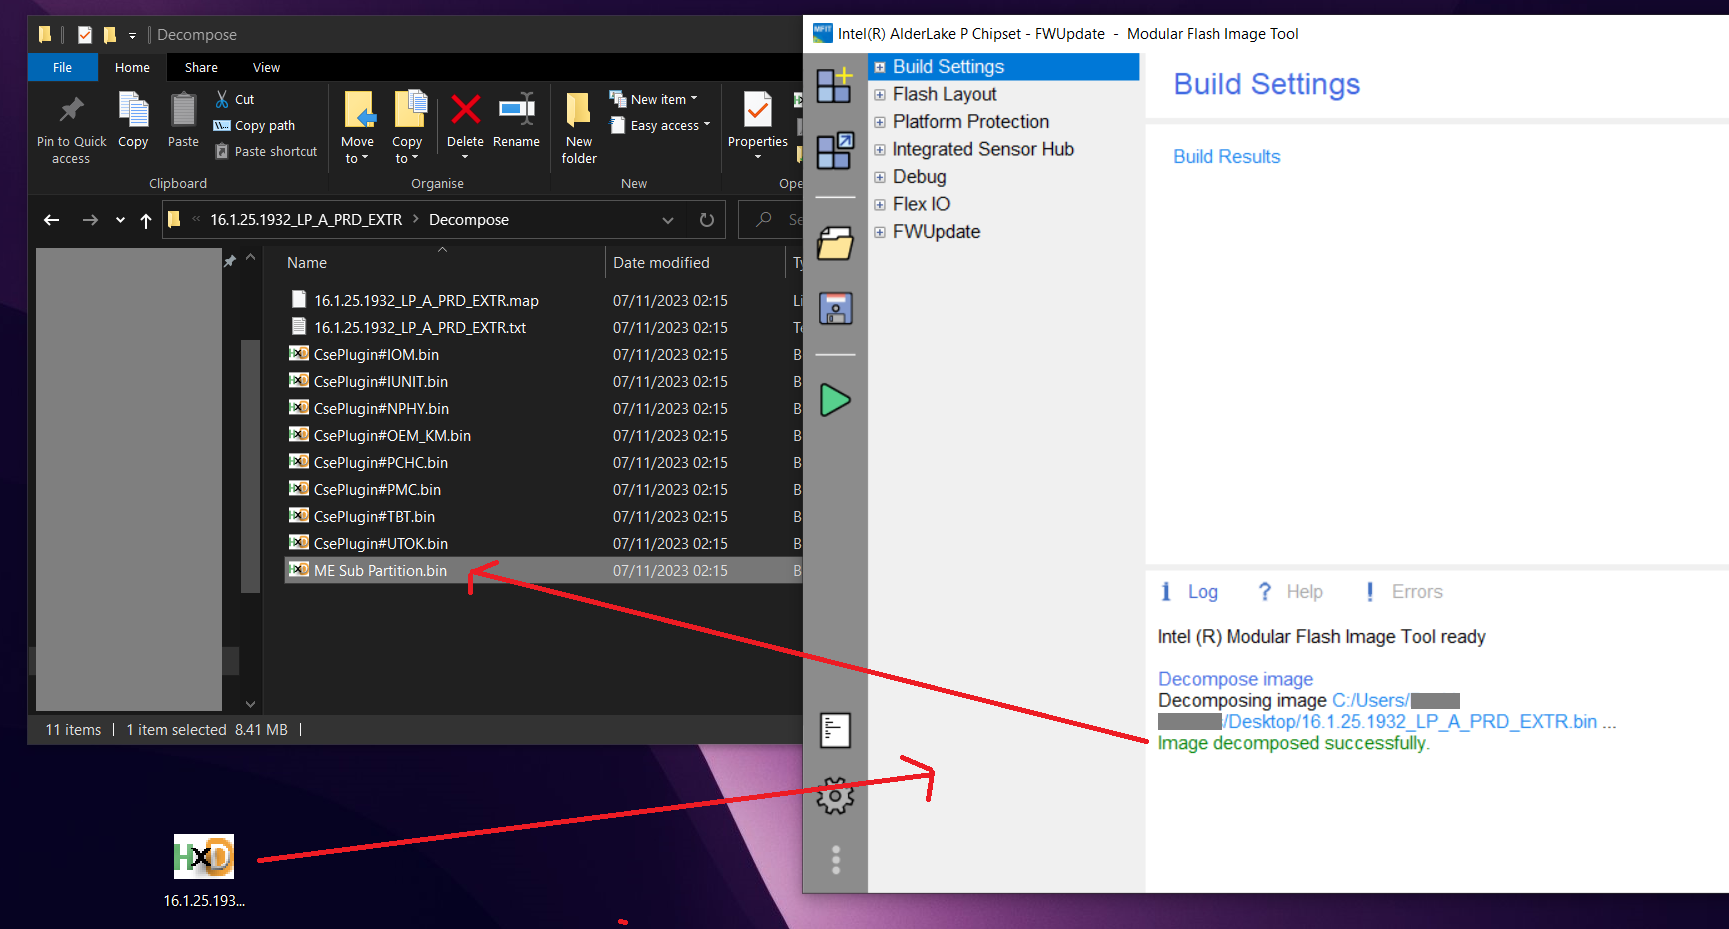Select Integrated Sensor Hub in the tree

983,150
